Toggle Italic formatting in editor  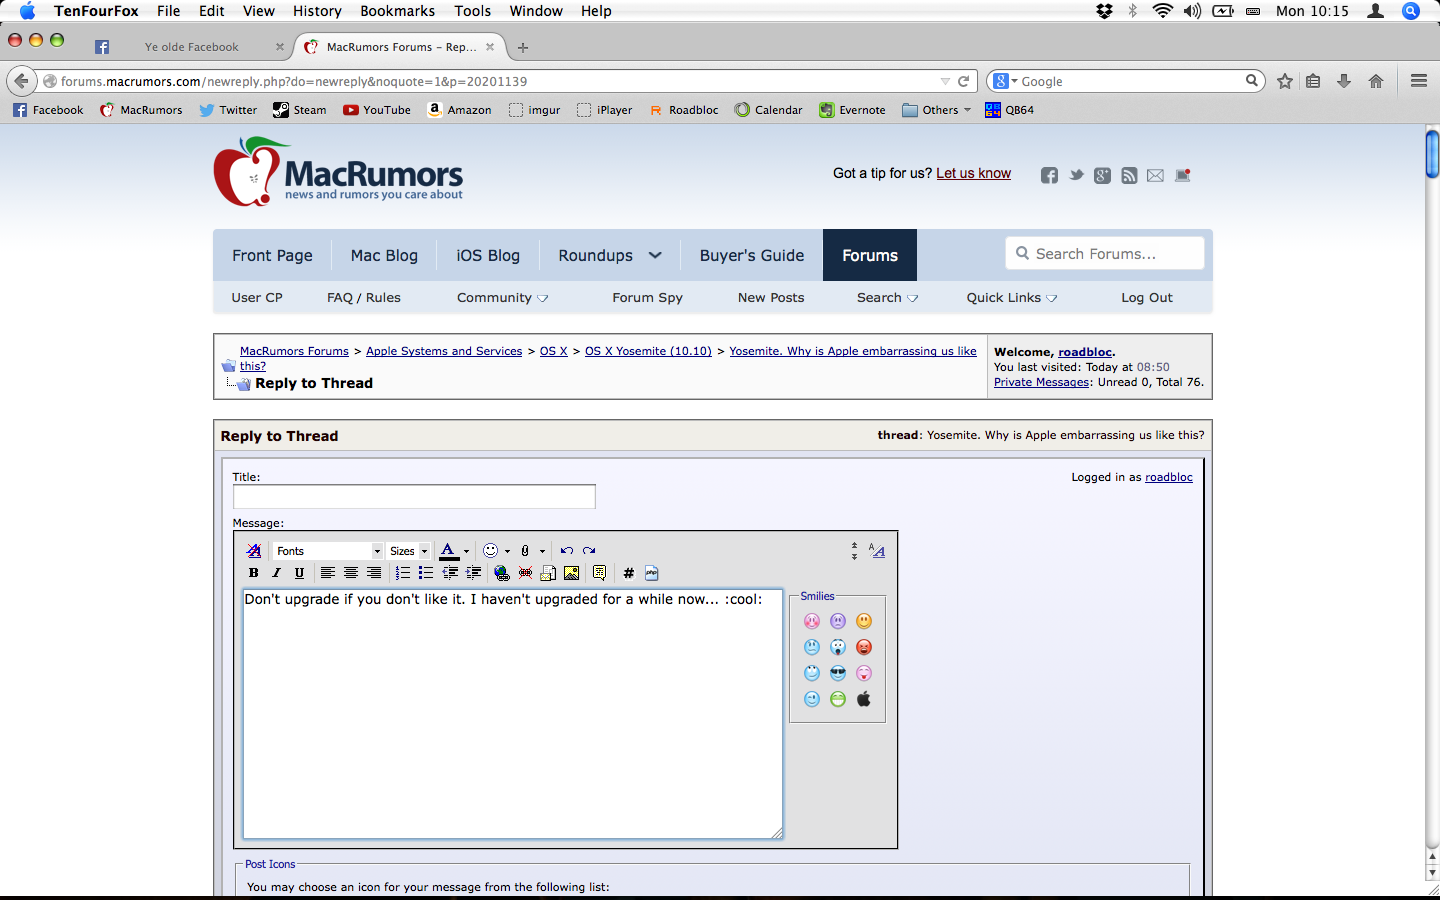[276, 573]
